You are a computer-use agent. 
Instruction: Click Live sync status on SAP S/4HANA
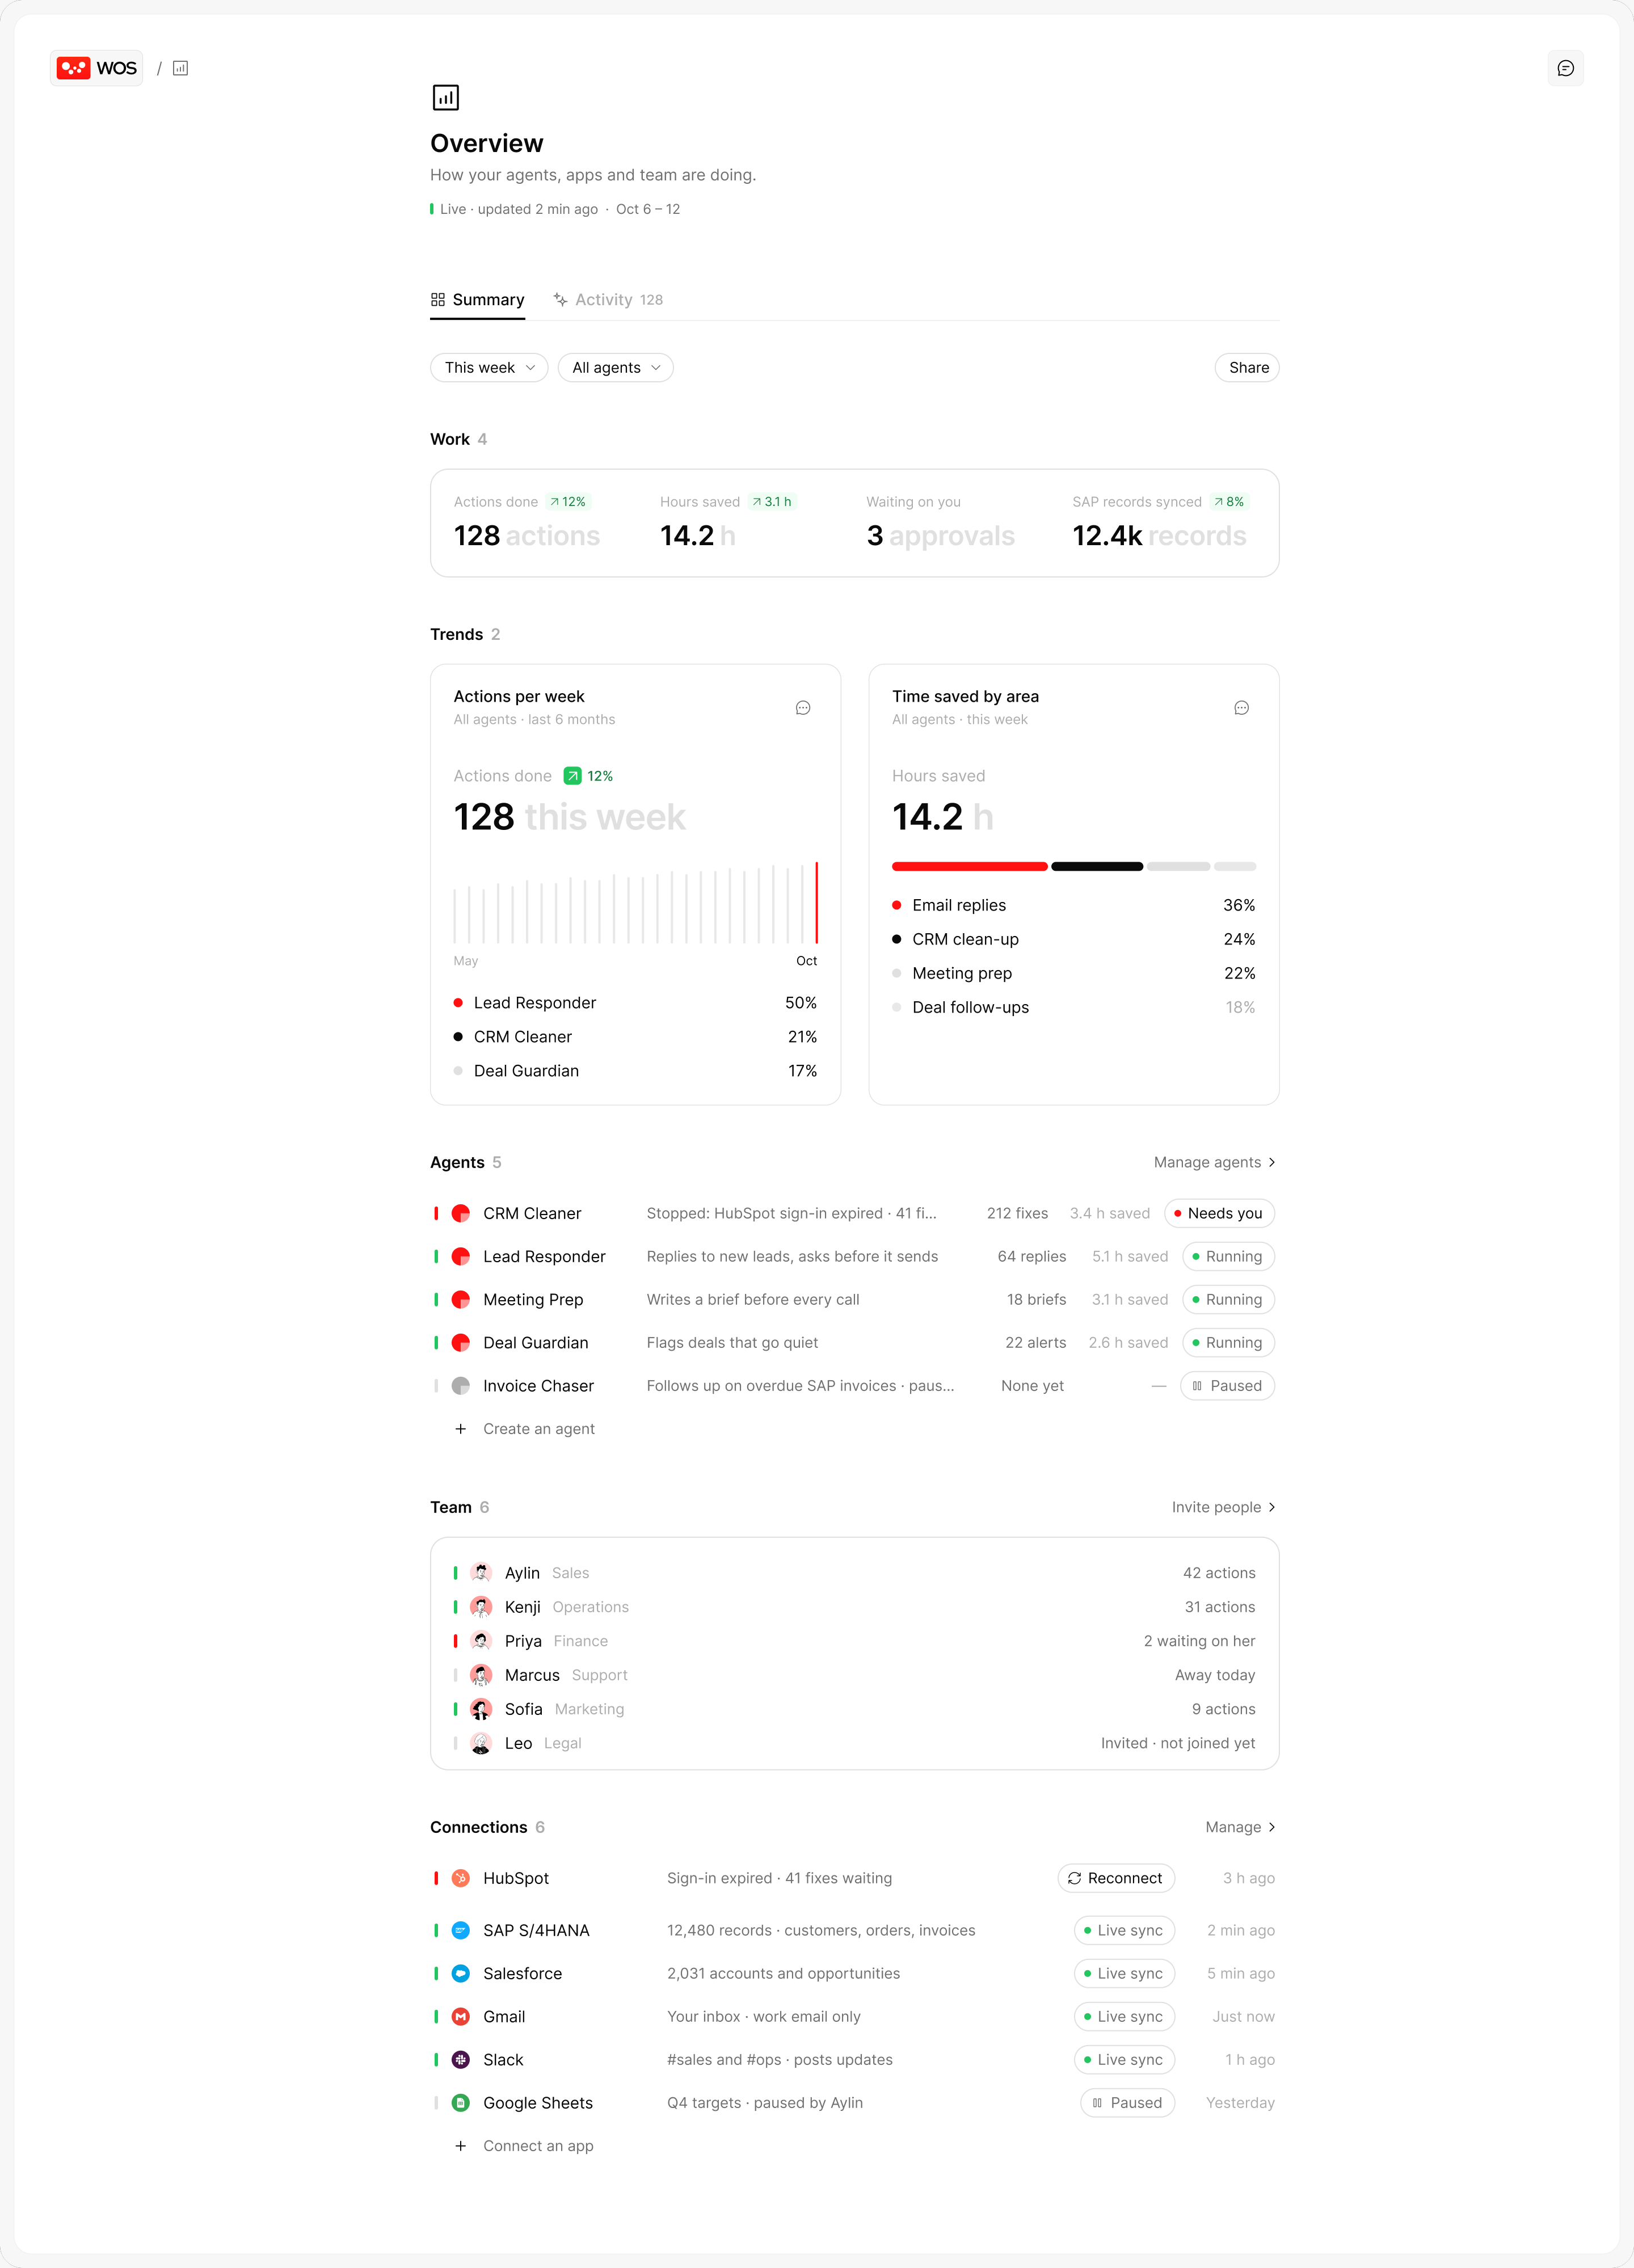pos(1124,1930)
